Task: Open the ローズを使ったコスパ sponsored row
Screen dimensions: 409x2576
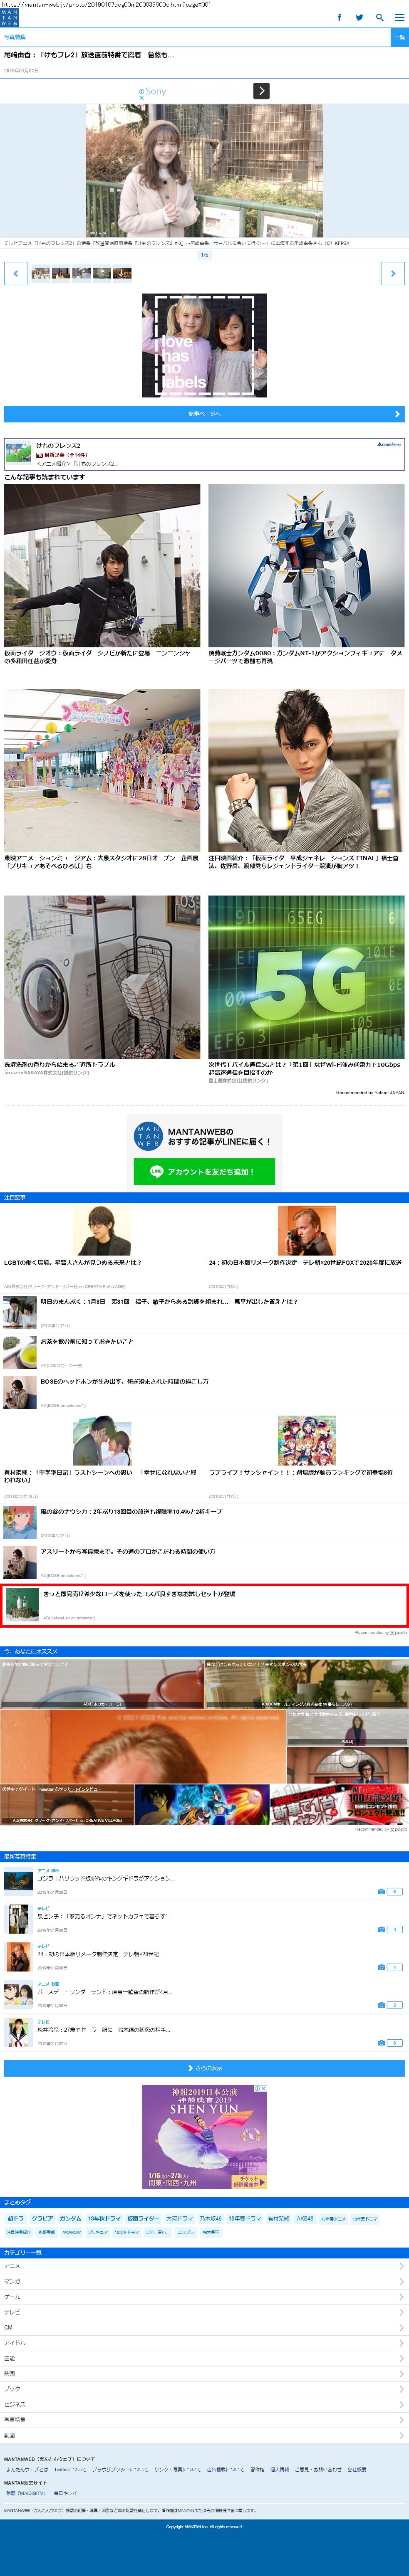Action: (x=204, y=1605)
